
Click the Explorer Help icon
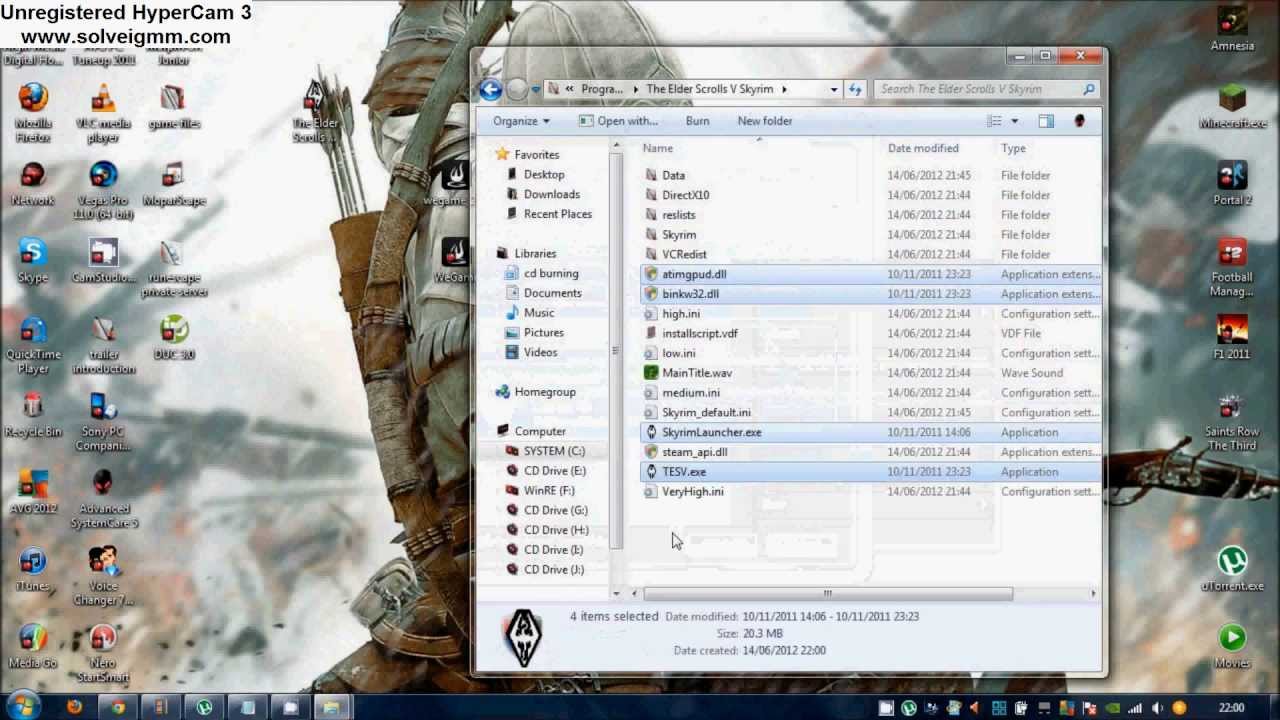(1079, 121)
